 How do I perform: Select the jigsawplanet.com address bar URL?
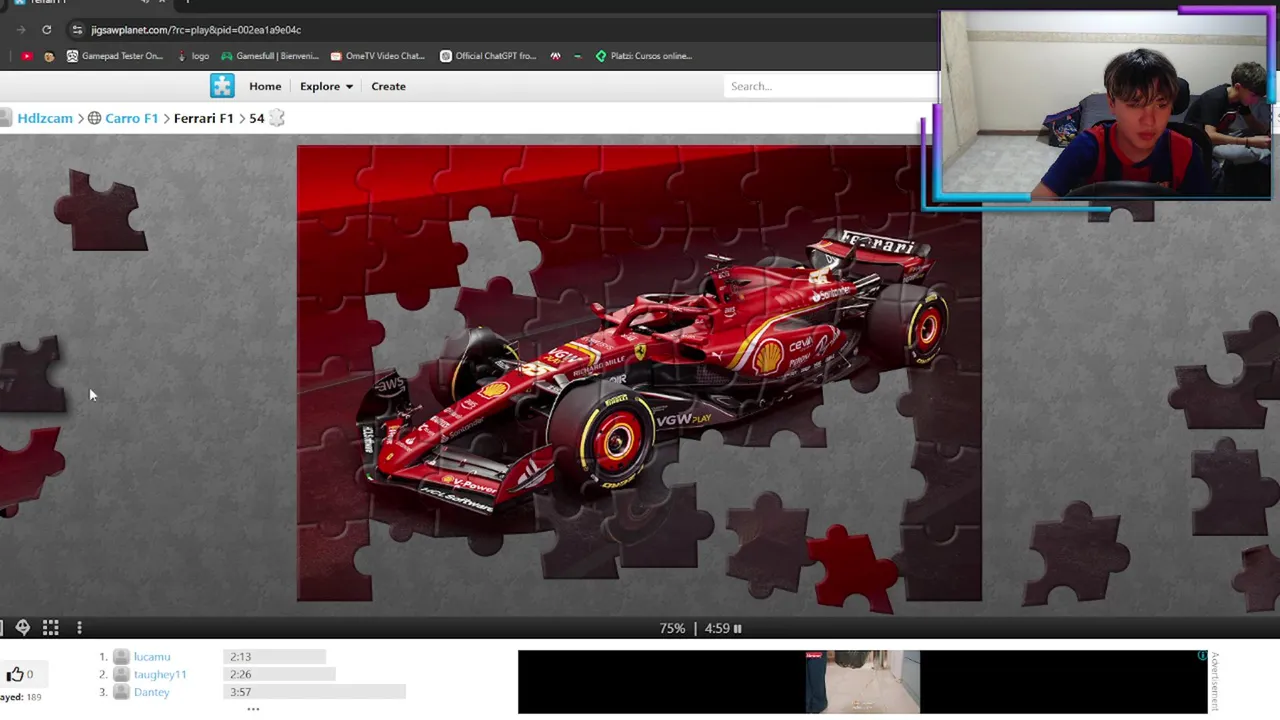[196, 30]
